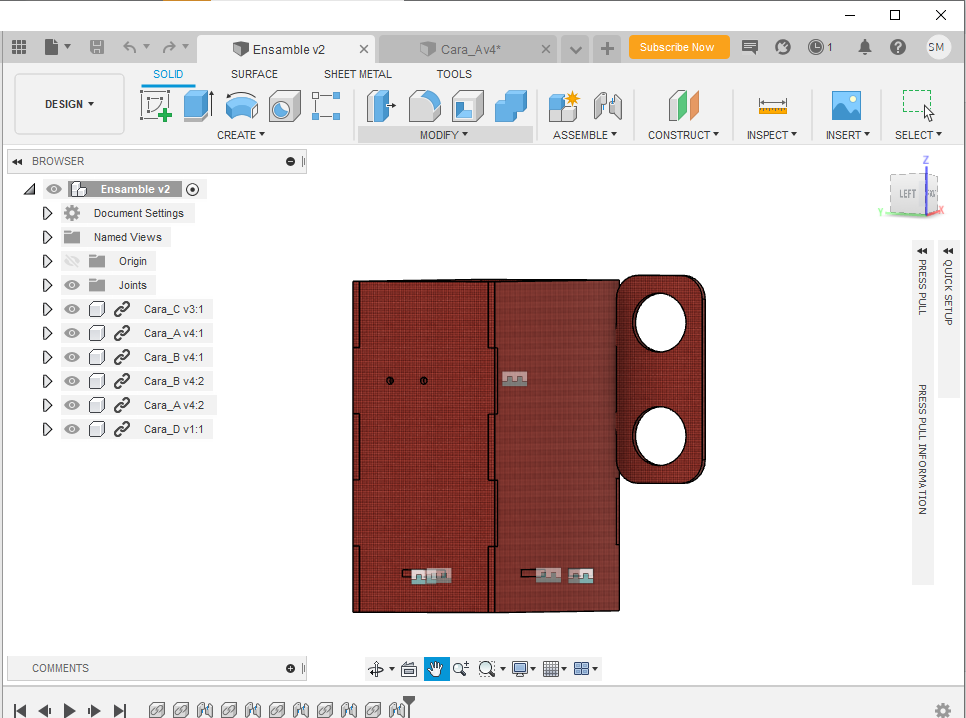Open the File menu icon

click(52, 47)
